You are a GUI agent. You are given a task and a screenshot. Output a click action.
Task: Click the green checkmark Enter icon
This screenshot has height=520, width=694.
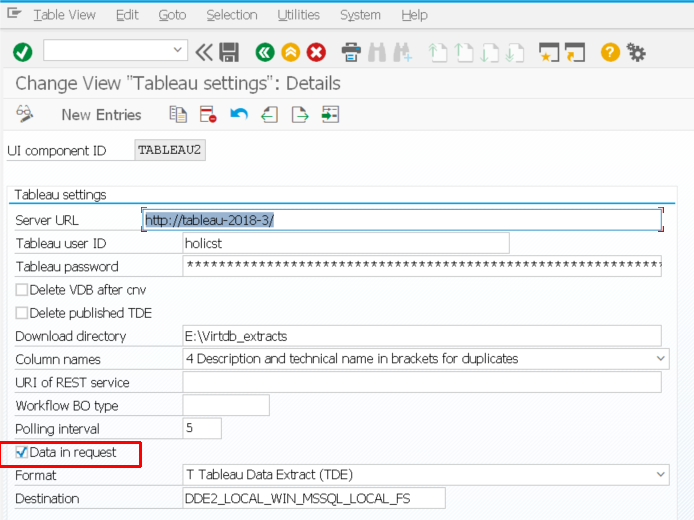pos(23,52)
